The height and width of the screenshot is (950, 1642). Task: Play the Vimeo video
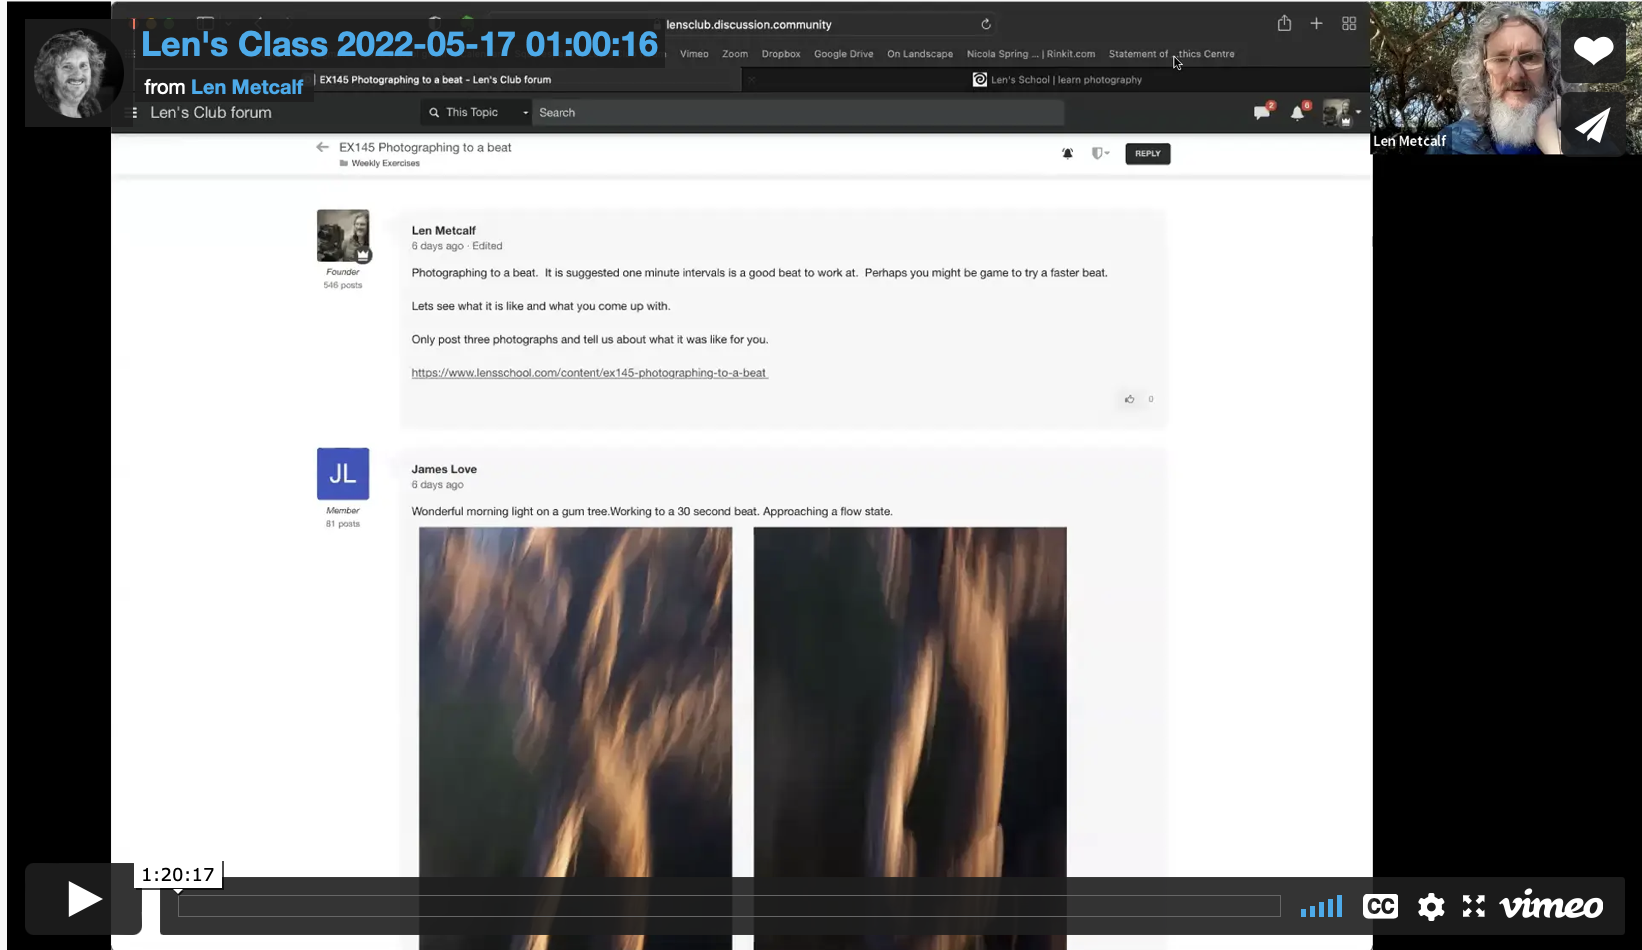pos(83,898)
